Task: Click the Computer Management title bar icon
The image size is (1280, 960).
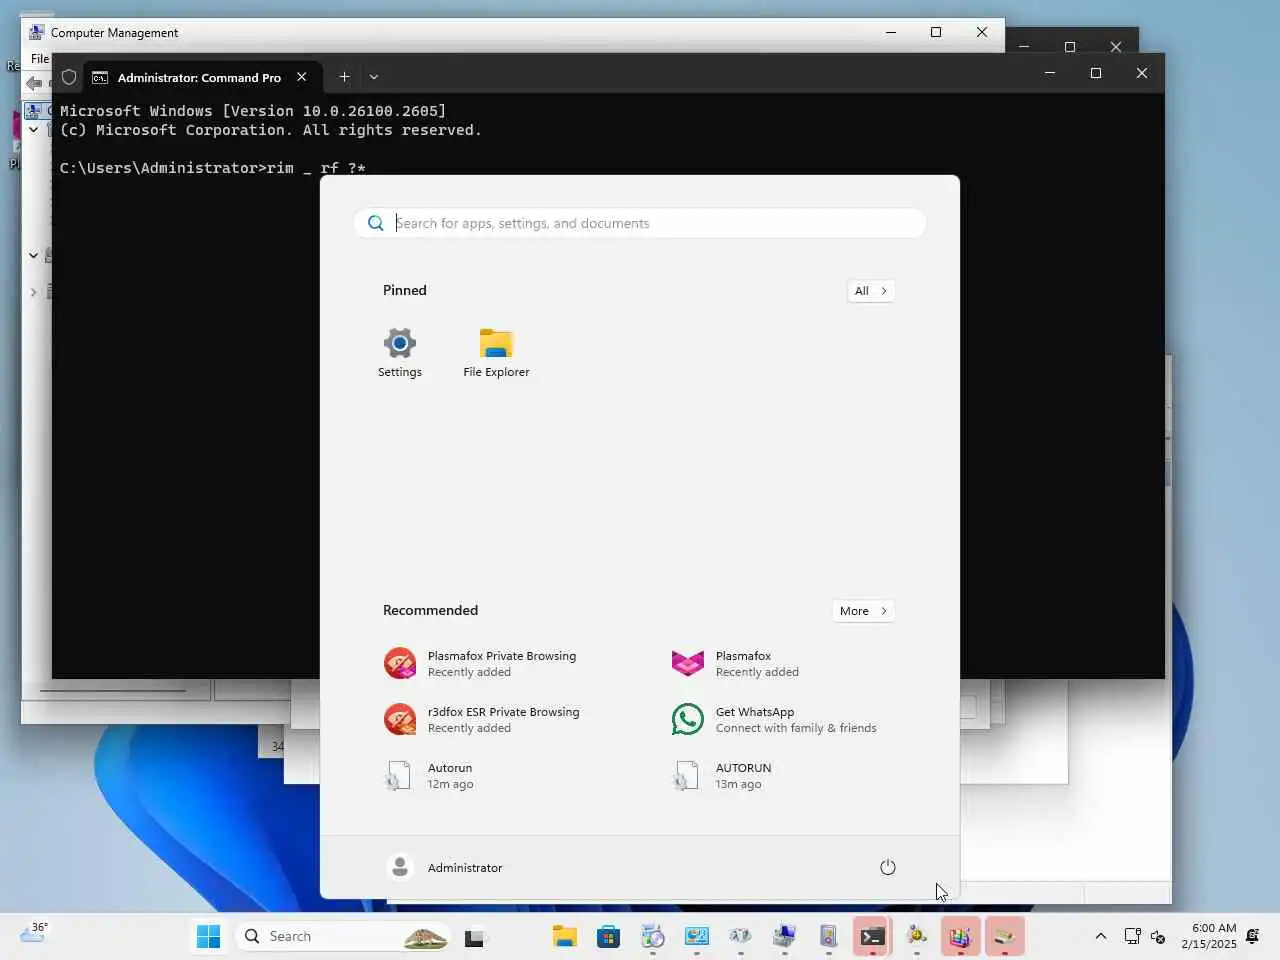Action: 37,32
